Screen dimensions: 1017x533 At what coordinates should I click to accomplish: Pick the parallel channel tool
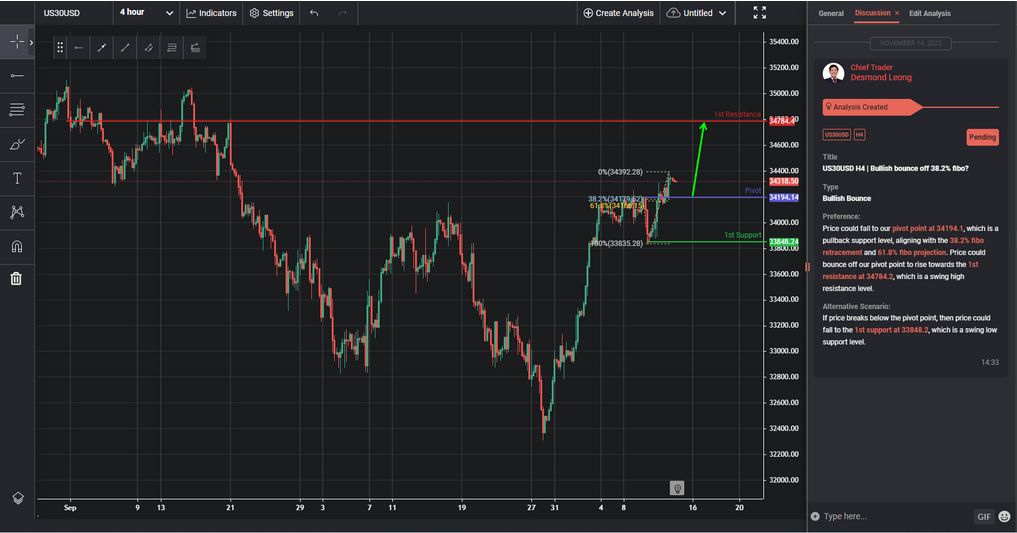(149, 47)
